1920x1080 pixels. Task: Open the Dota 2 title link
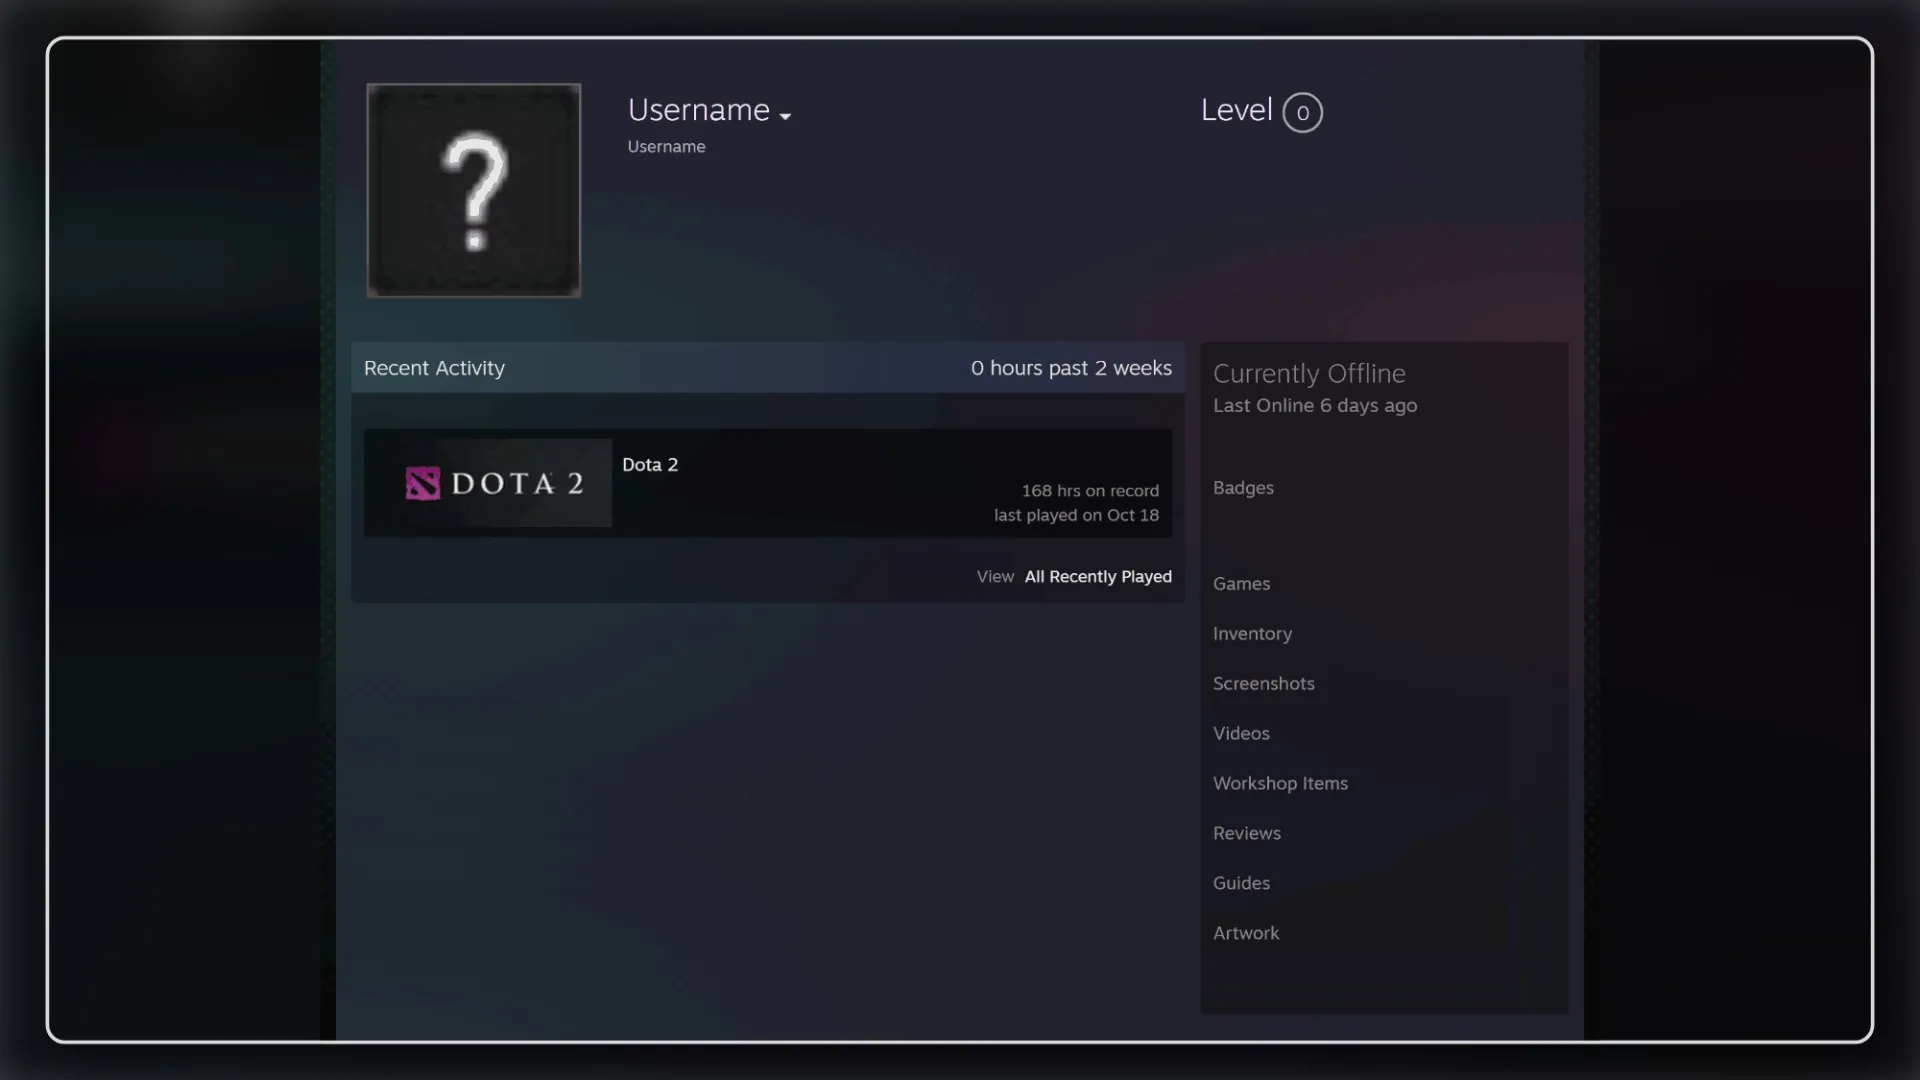point(650,465)
